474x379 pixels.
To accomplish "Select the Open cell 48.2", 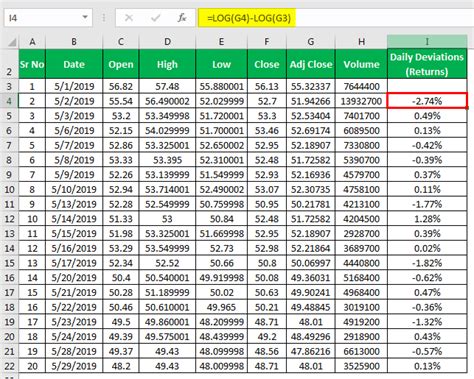I will click(x=121, y=366).
